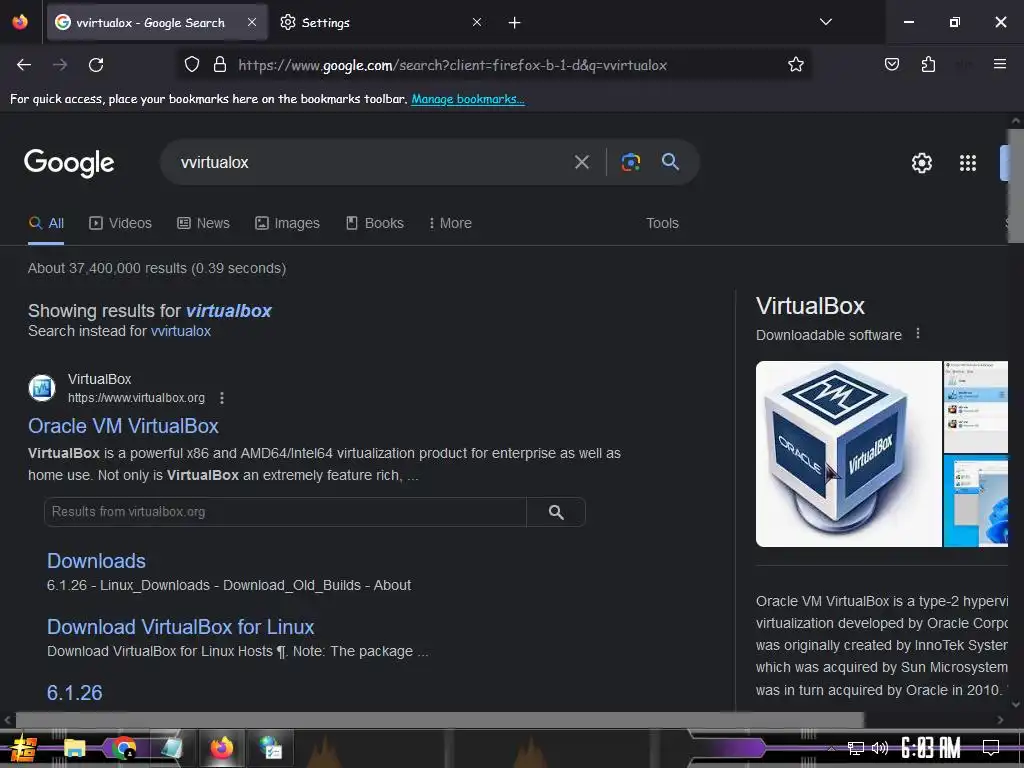This screenshot has height=768, width=1024.
Task: Click the VirtualBox site favicon
Action: pyautogui.click(x=42, y=388)
